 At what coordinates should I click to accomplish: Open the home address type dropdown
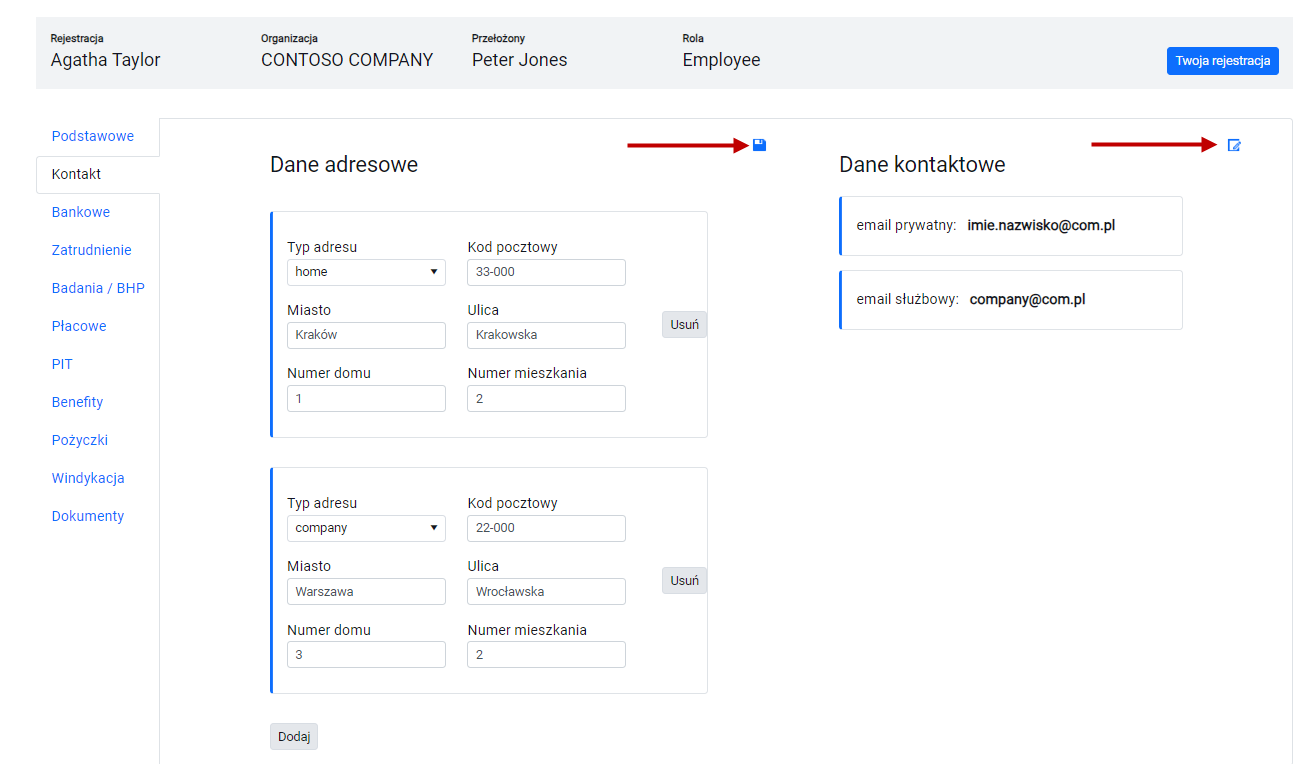coord(367,272)
